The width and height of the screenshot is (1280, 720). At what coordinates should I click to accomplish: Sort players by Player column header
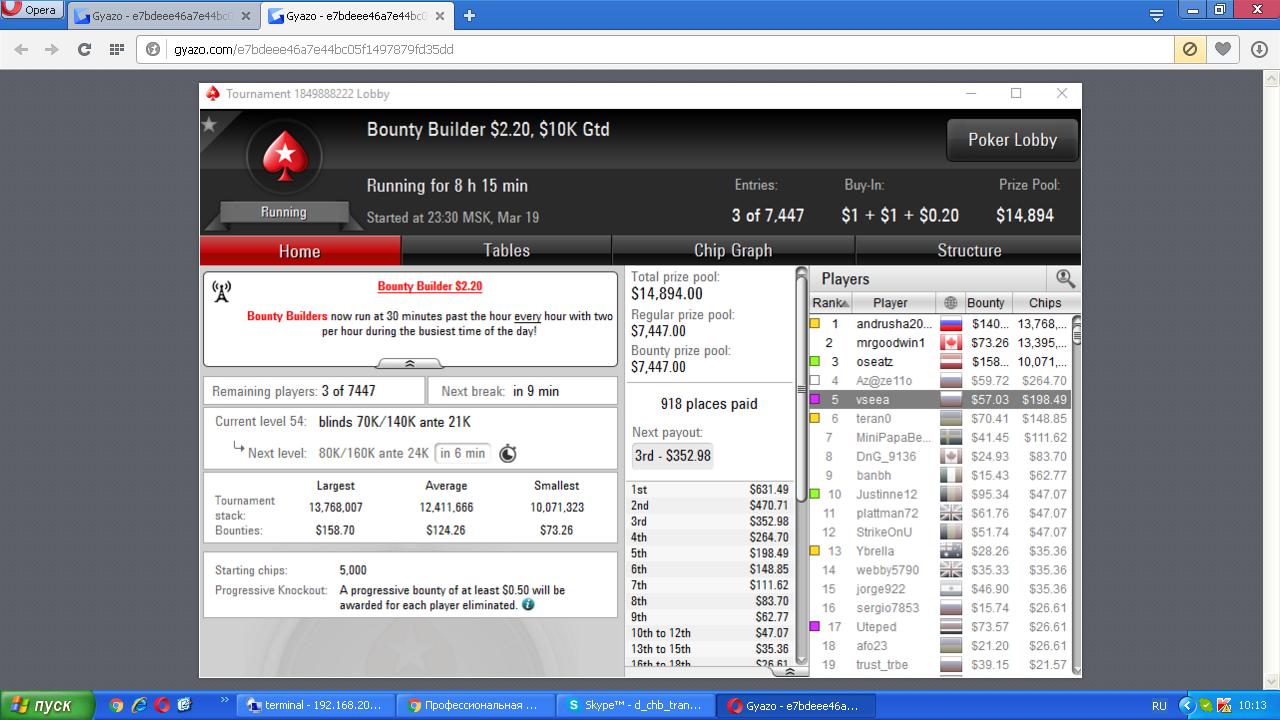point(894,303)
